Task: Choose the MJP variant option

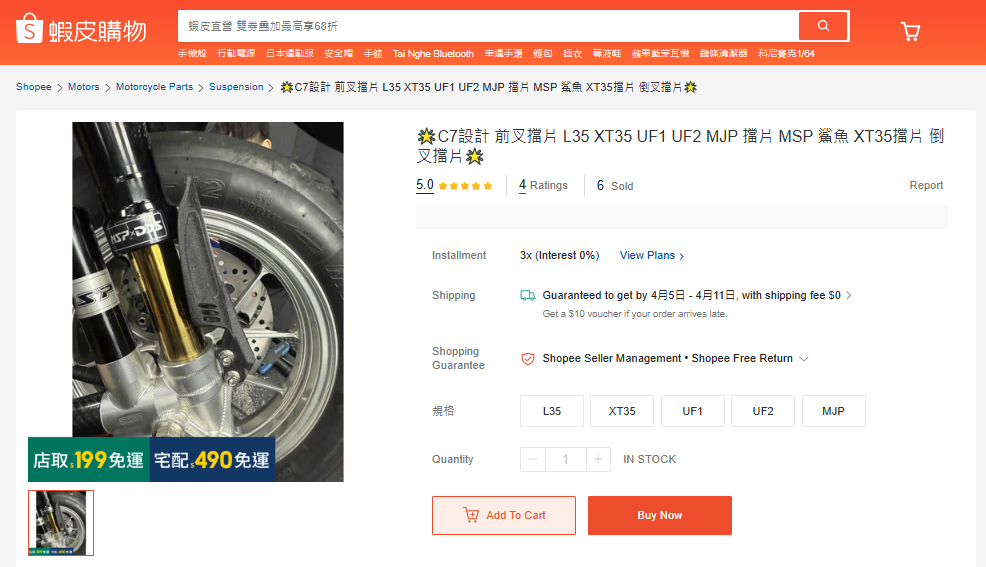Action: click(x=833, y=411)
